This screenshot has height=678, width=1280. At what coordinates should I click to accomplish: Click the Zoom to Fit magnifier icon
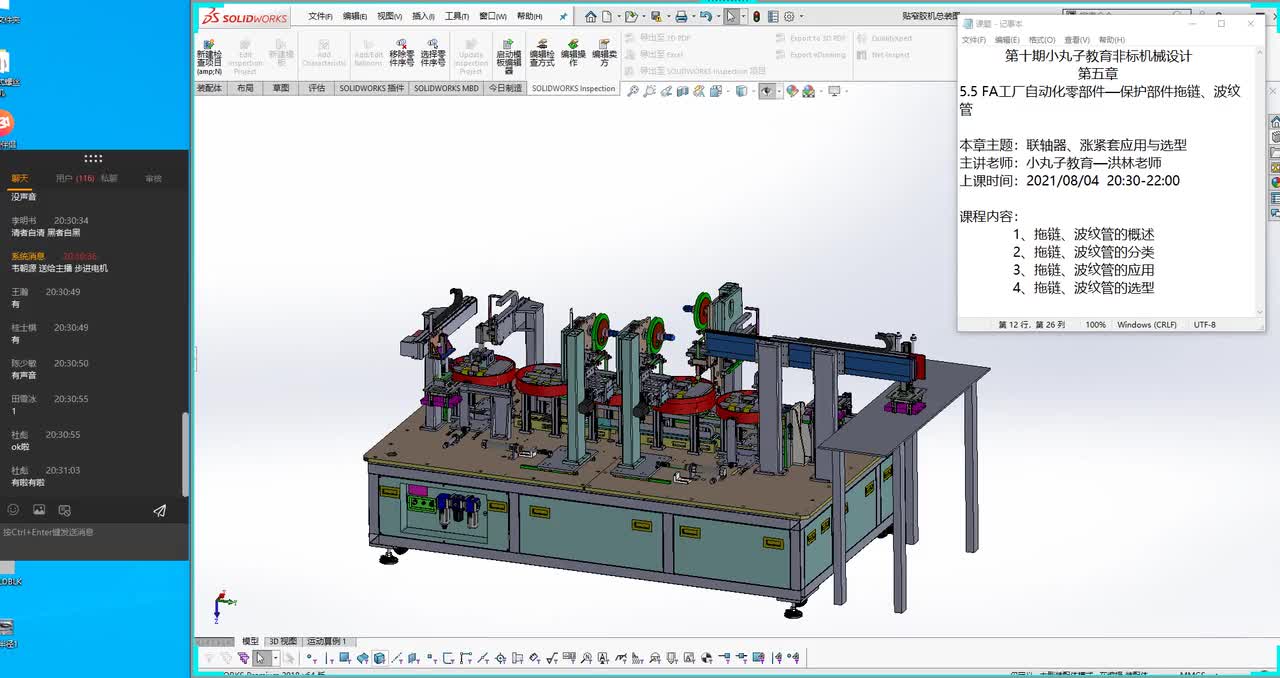(x=633, y=91)
